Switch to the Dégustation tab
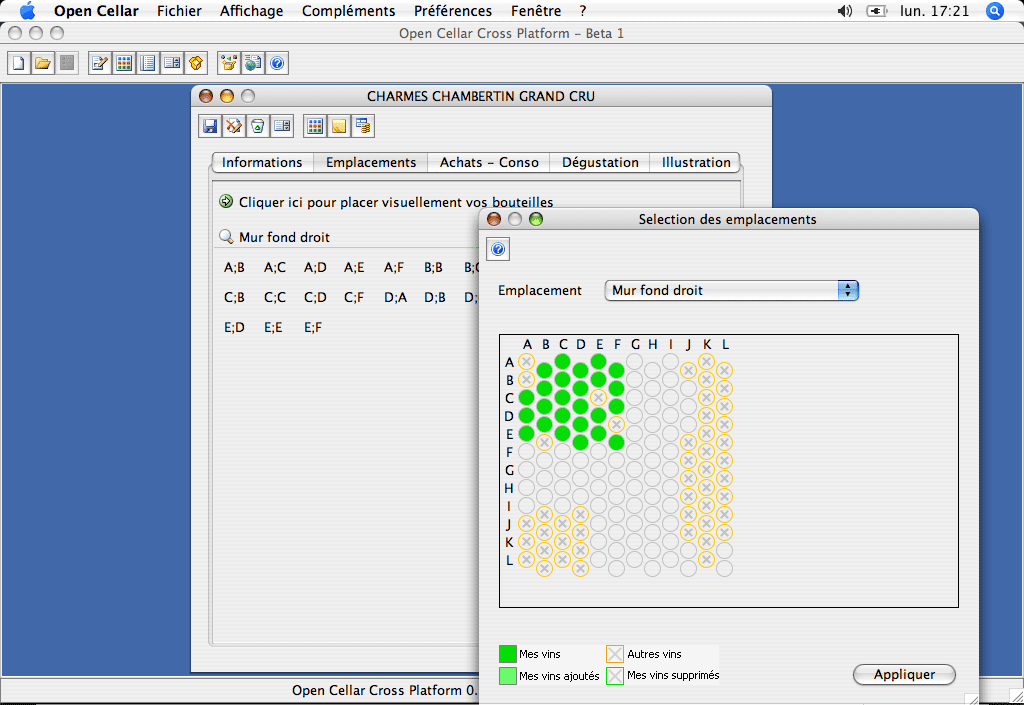This screenshot has height=705, width=1024. pos(600,163)
